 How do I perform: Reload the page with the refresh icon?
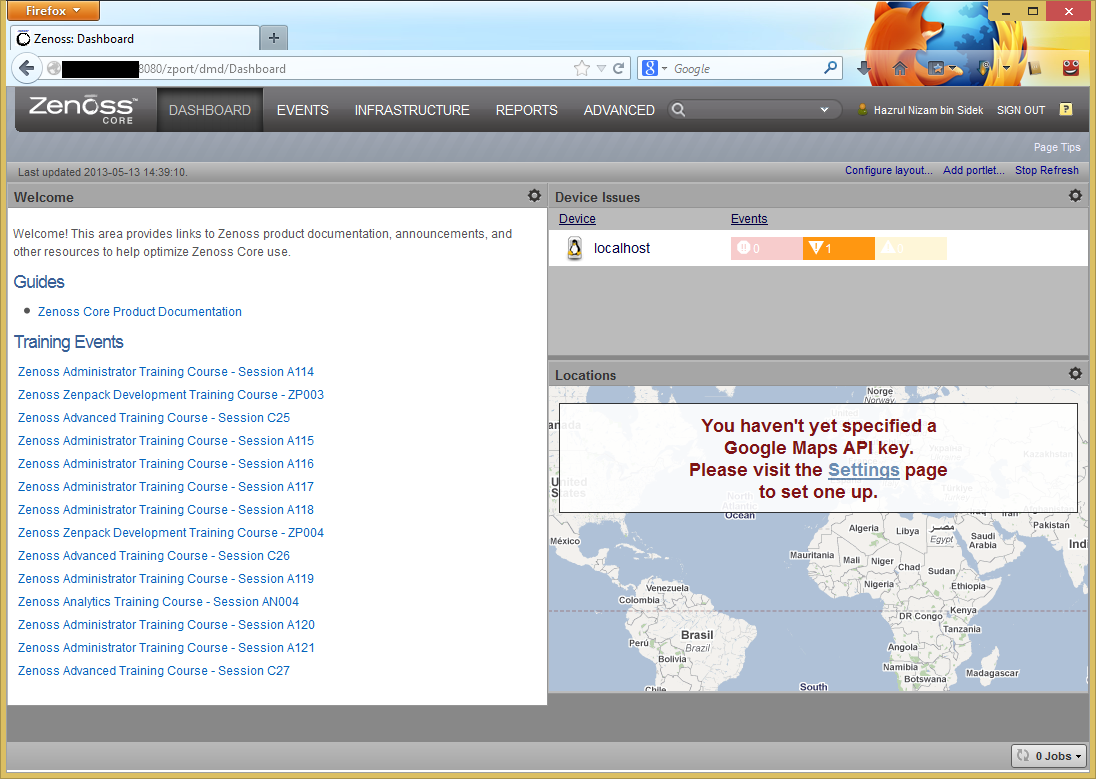(619, 69)
